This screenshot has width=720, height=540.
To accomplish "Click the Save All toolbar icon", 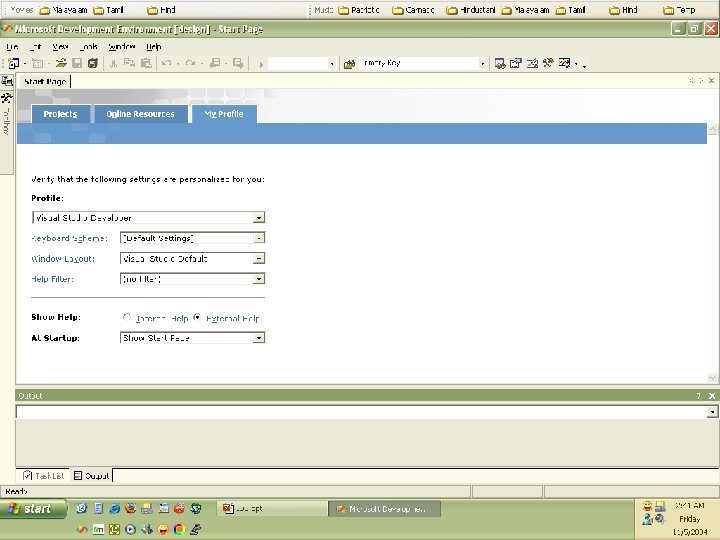I will click(x=93, y=63).
